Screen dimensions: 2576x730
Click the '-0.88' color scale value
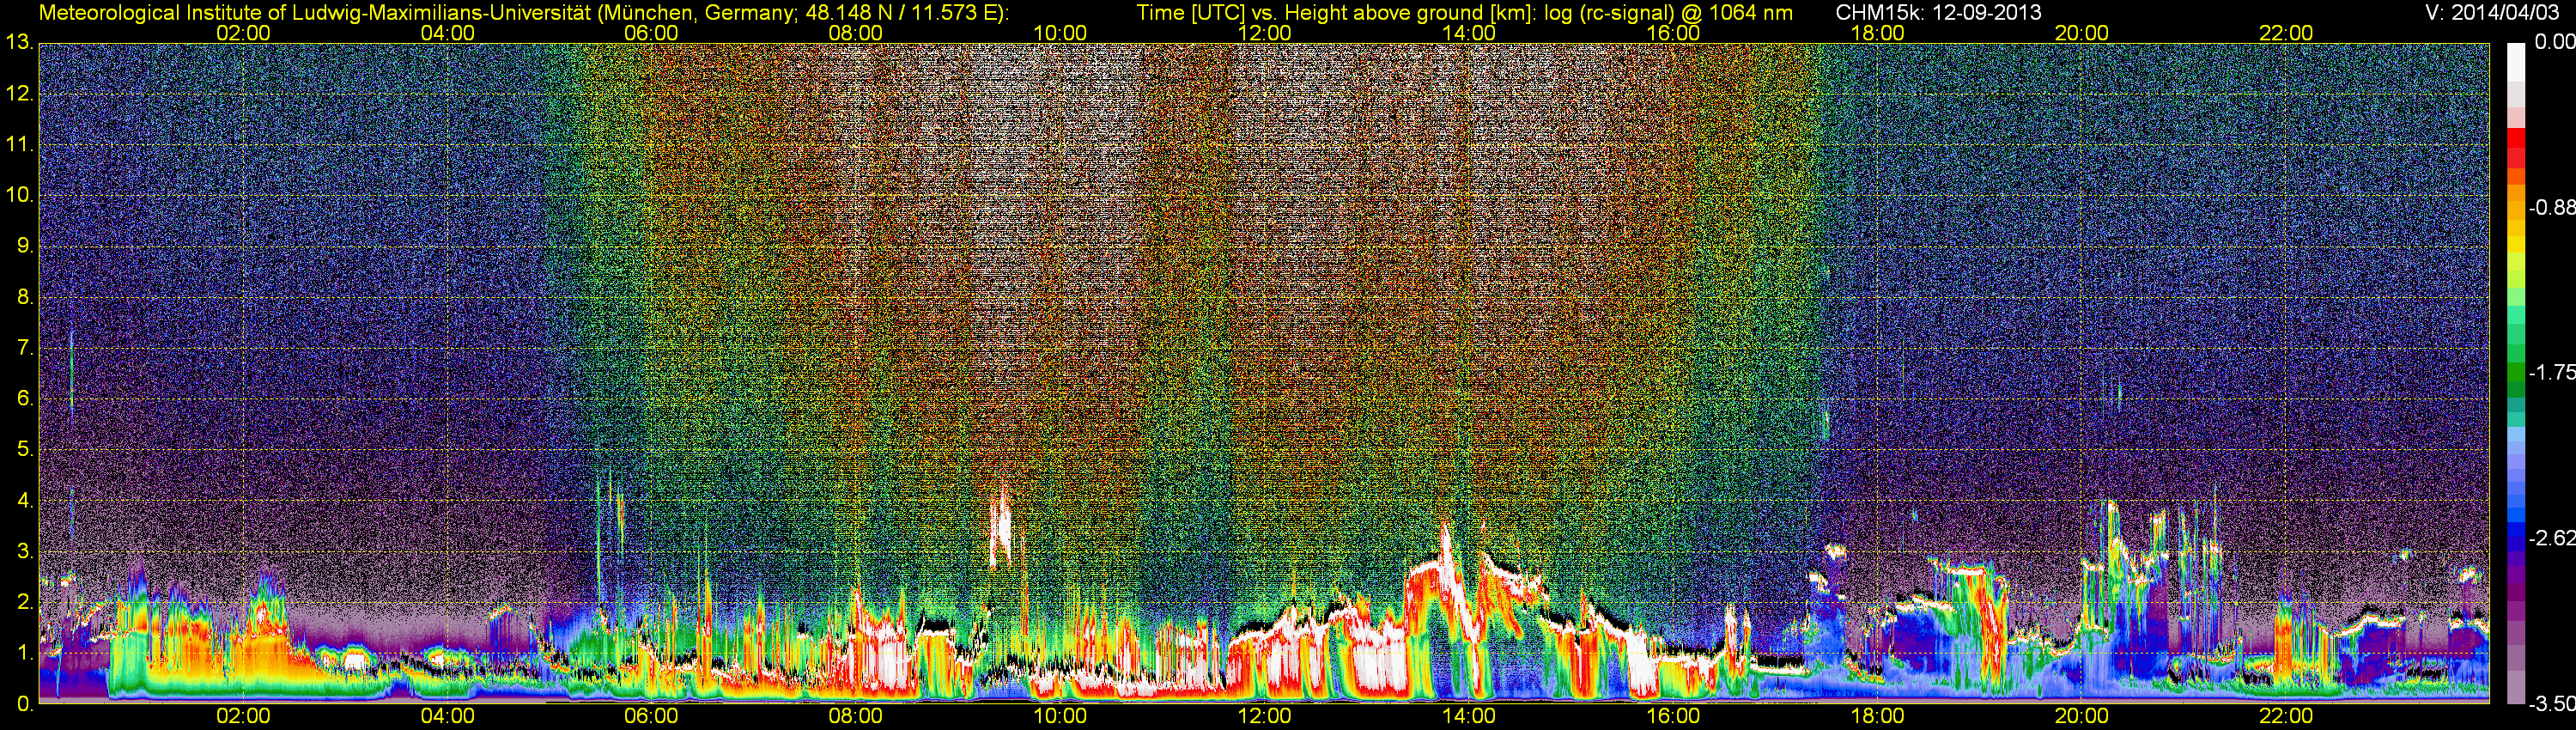point(2551,207)
